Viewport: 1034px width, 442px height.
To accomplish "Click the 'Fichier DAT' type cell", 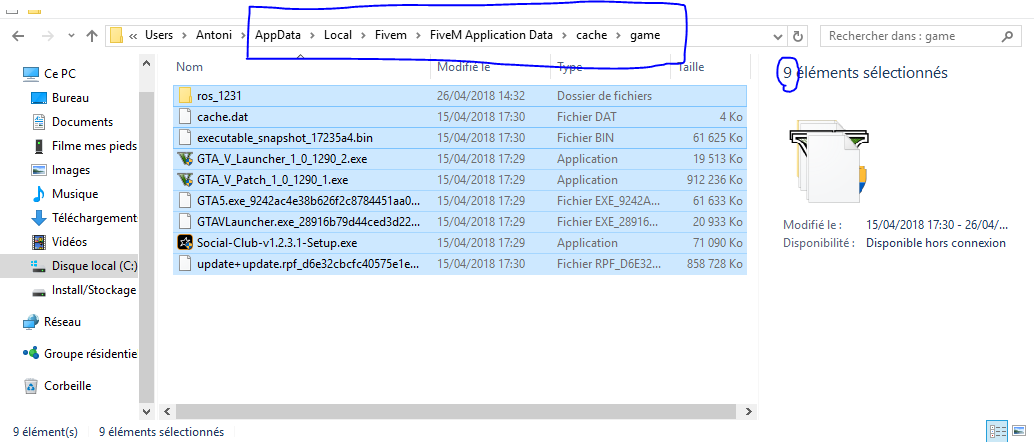I will point(587,117).
